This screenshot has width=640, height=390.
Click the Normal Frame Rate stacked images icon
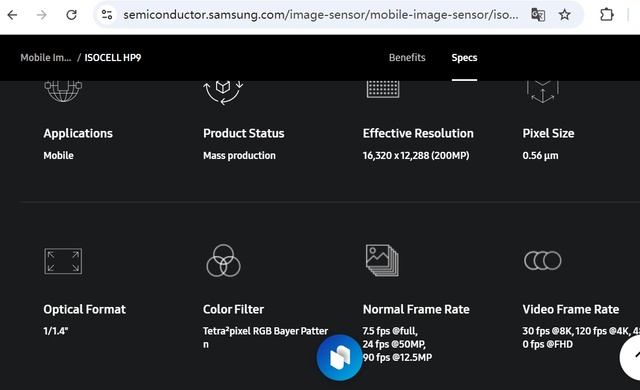coord(382,260)
